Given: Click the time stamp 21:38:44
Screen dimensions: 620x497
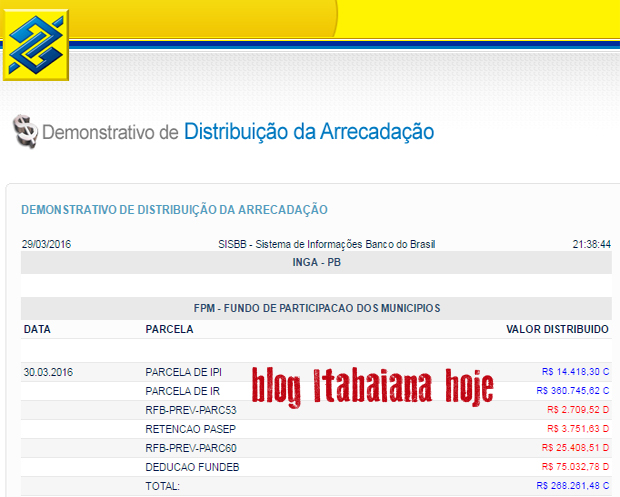Looking at the screenshot, I should point(592,244).
